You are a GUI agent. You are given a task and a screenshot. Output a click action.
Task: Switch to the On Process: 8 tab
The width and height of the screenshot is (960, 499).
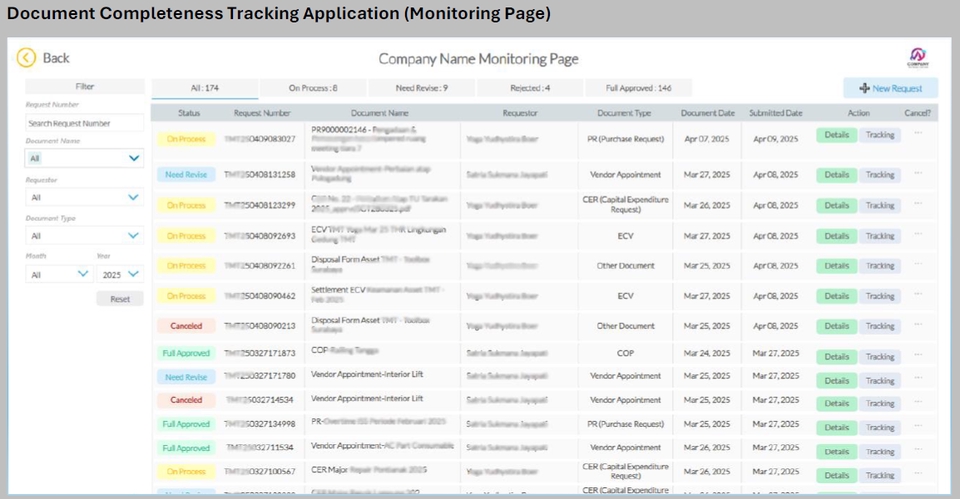tap(313, 88)
